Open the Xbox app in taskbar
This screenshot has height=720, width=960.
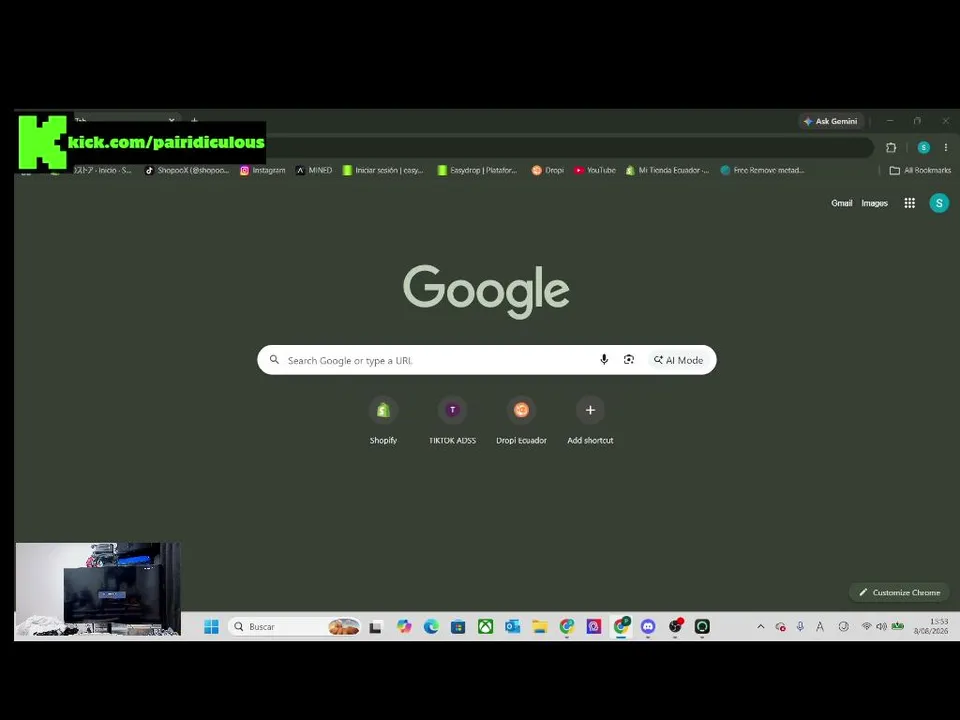click(486, 626)
